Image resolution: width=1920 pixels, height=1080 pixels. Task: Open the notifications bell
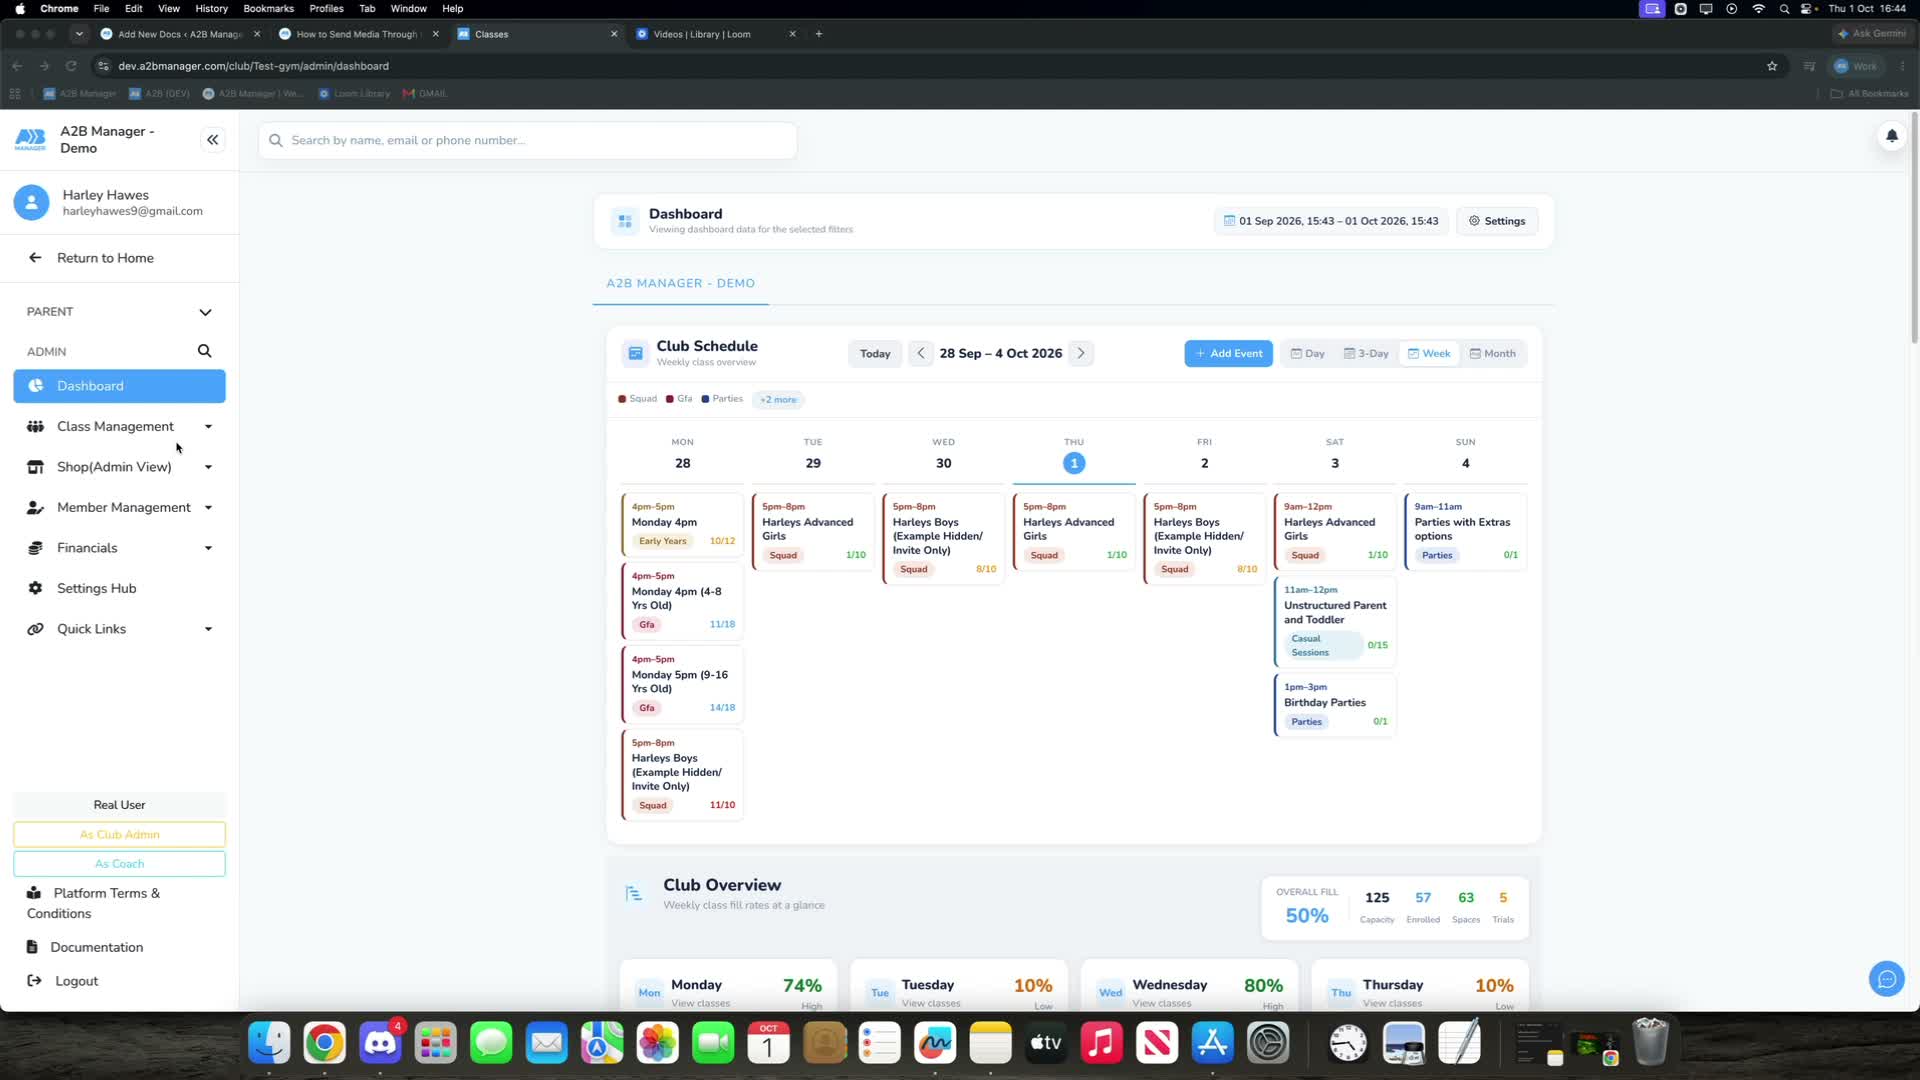[1891, 136]
